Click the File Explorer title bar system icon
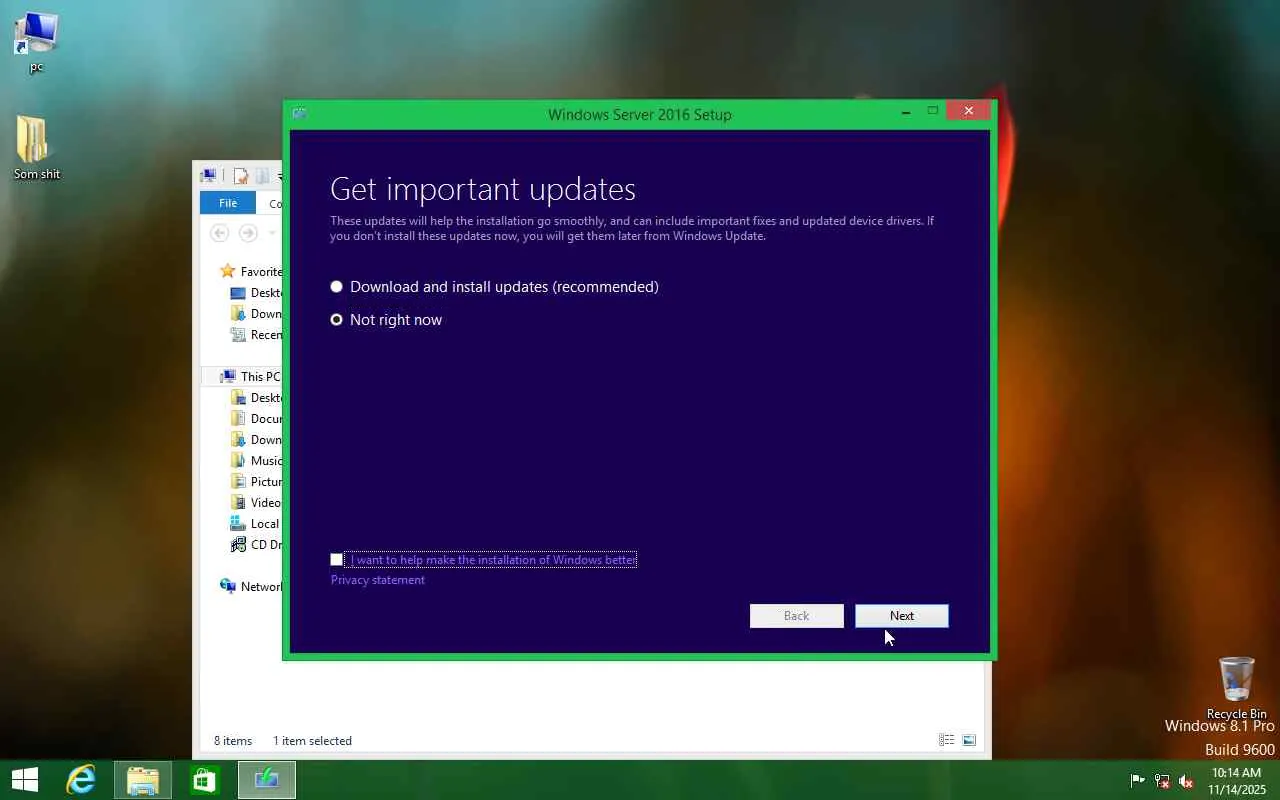Viewport: 1280px width, 800px height. click(x=208, y=176)
